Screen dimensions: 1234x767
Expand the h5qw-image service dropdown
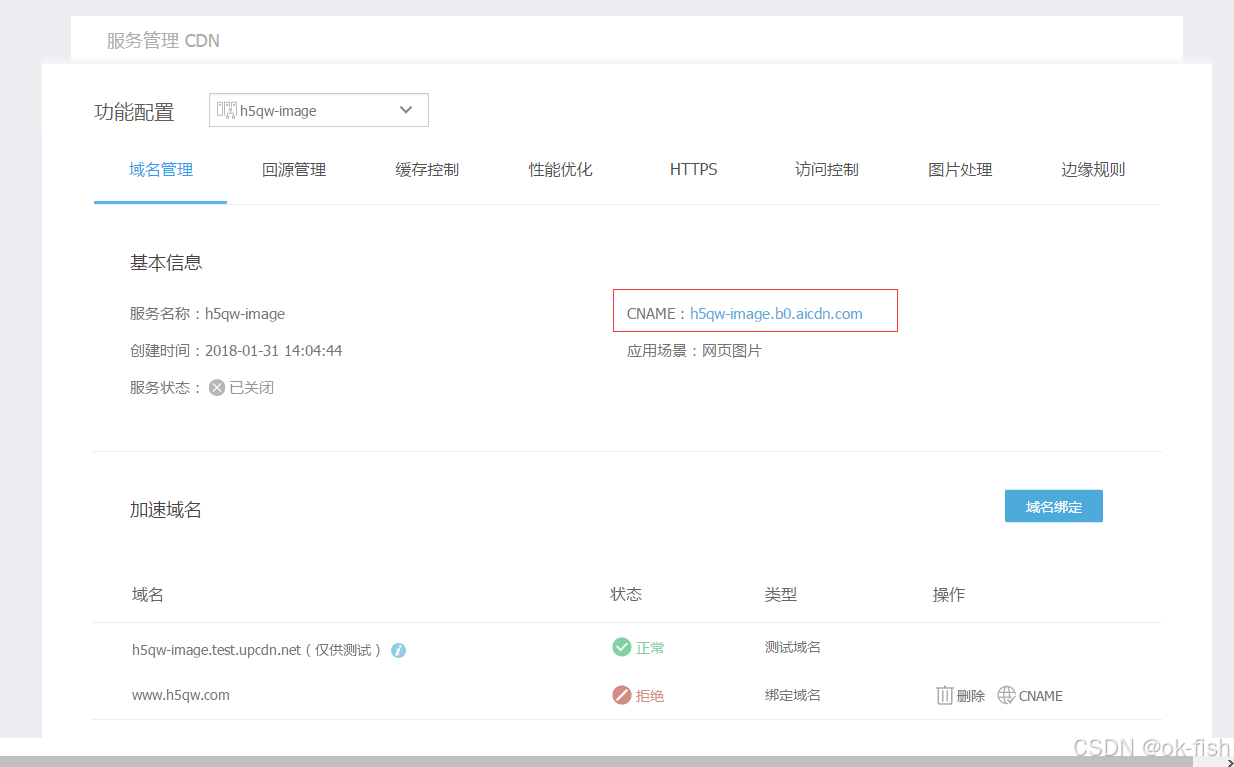406,110
